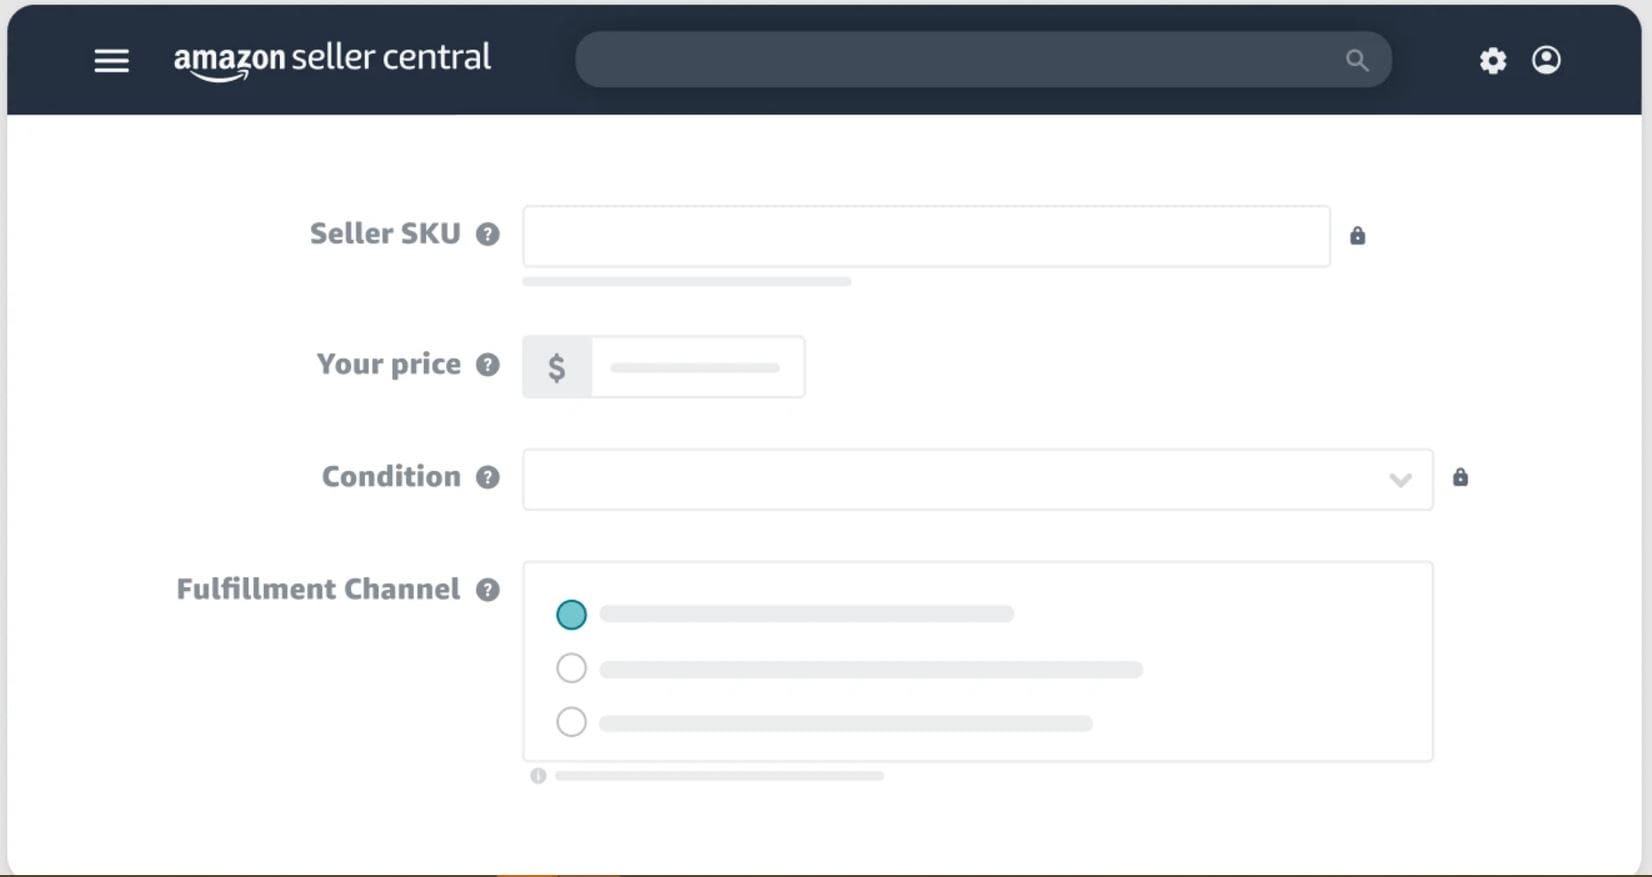This screenshot has height=877, width=1652.
Task: Click the Fulfillment Channel help icon
Action: 487,590
